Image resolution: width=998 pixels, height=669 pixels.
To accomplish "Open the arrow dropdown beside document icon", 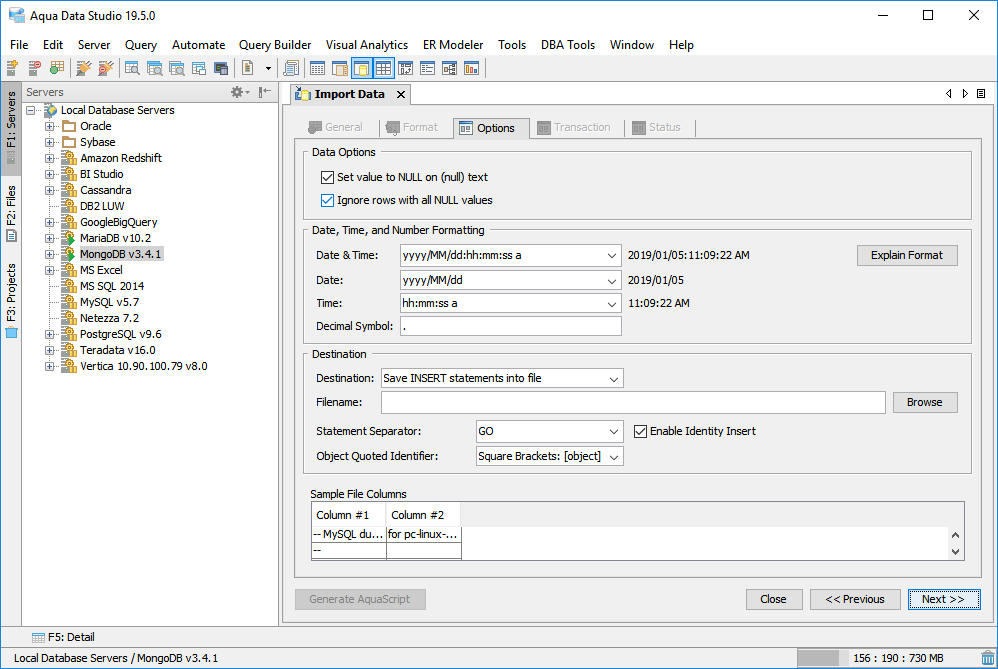I will 268,68.
